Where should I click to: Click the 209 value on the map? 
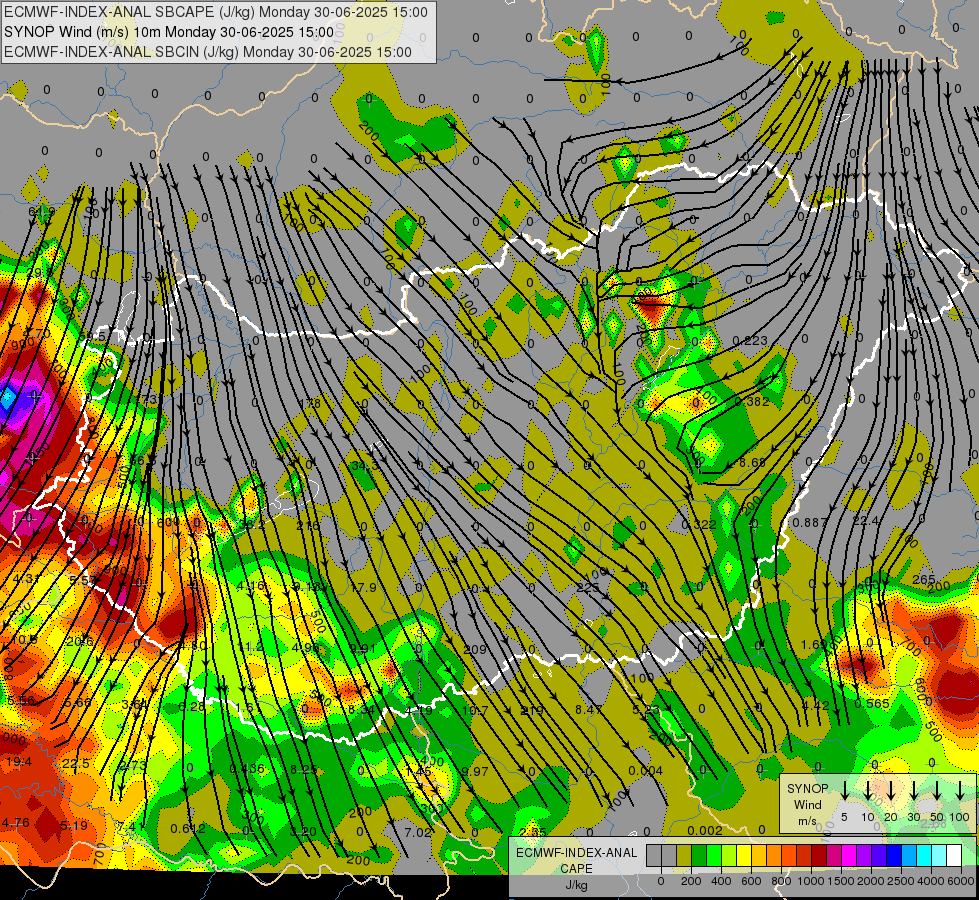coord(475,650)
